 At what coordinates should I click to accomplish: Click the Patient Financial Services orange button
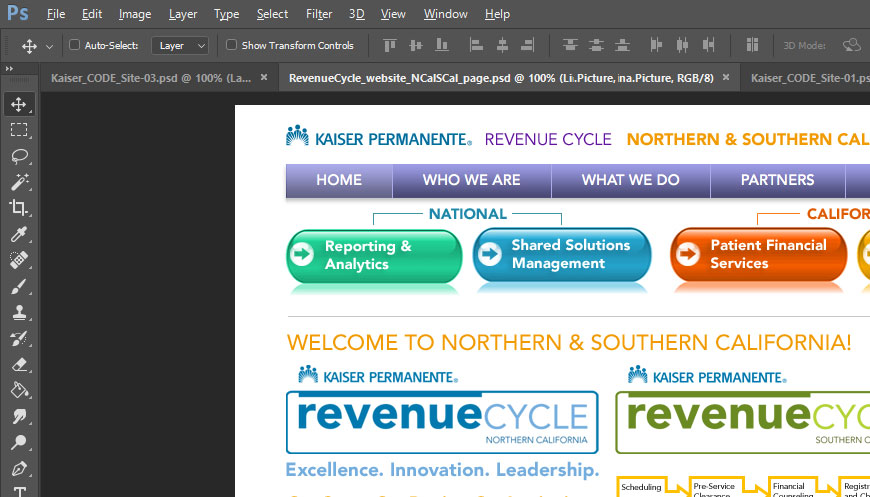tap(758, 255)
